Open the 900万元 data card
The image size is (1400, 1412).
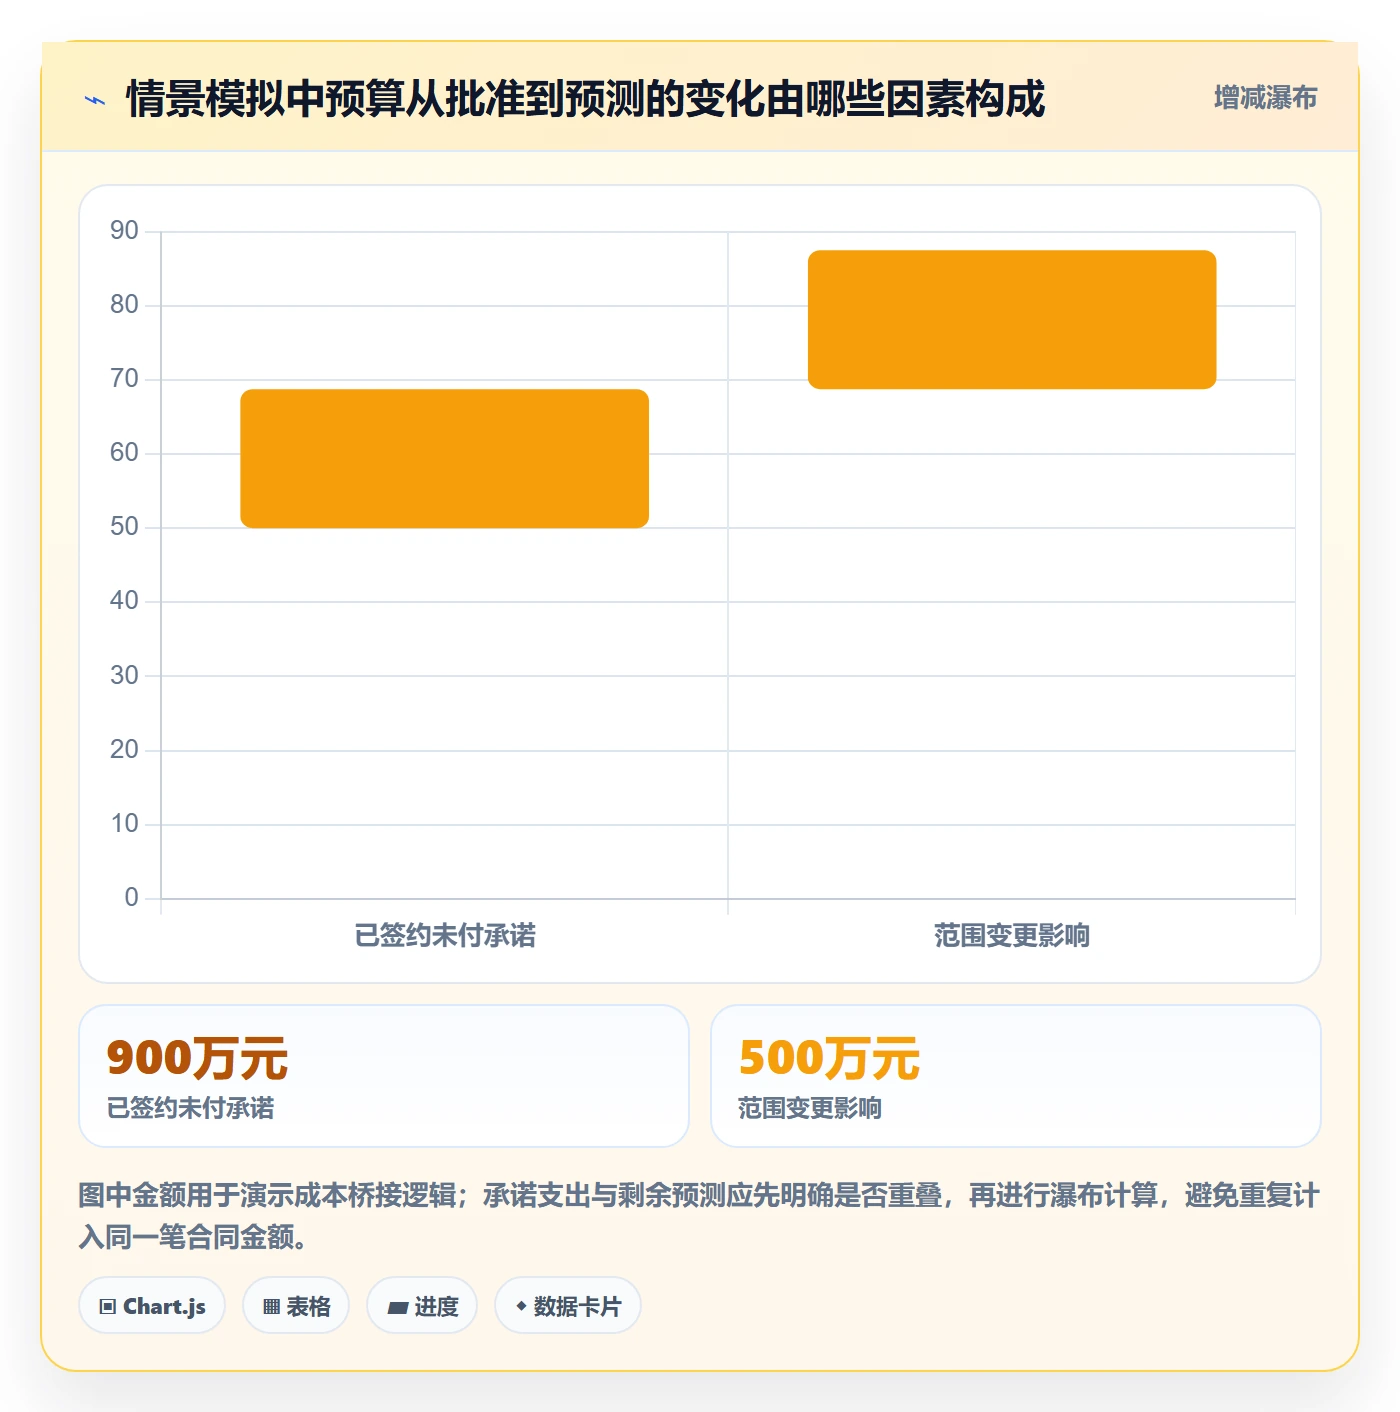384,1076
